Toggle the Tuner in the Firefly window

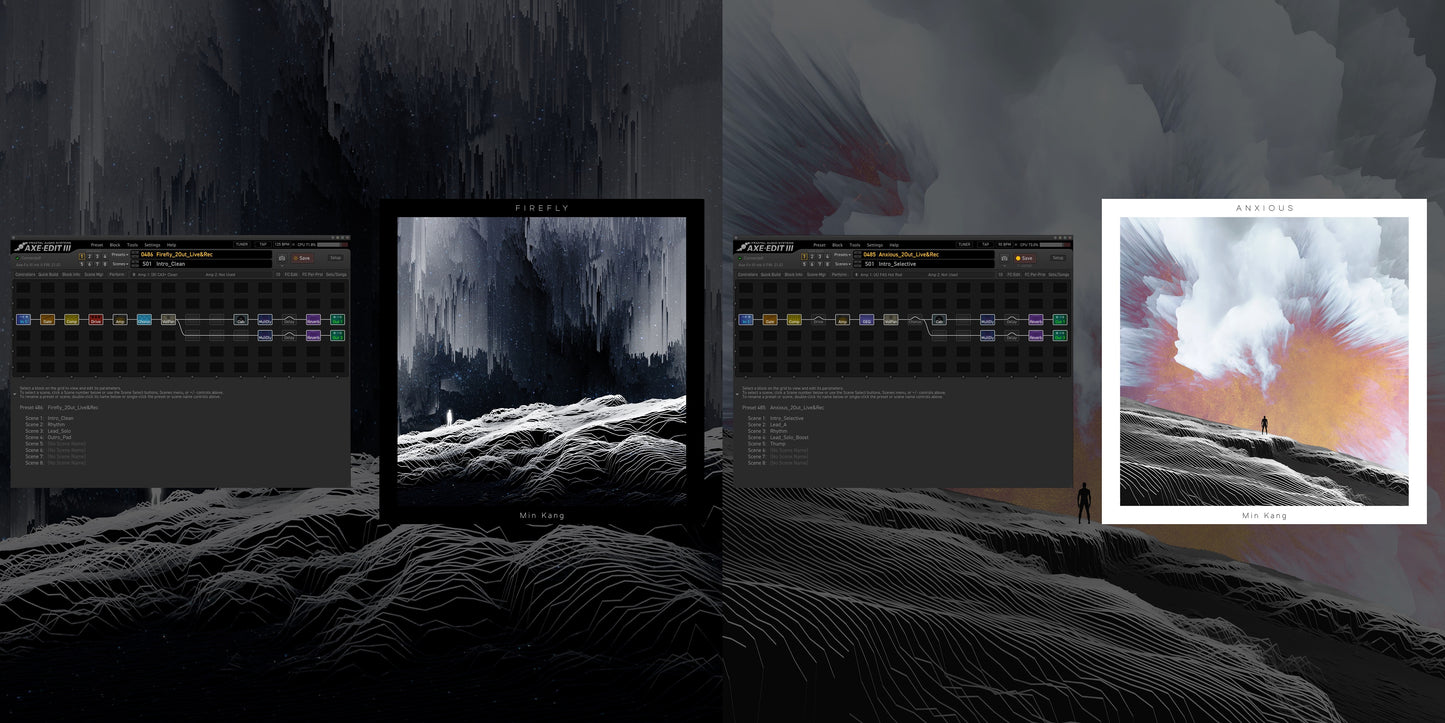point(243,244)
